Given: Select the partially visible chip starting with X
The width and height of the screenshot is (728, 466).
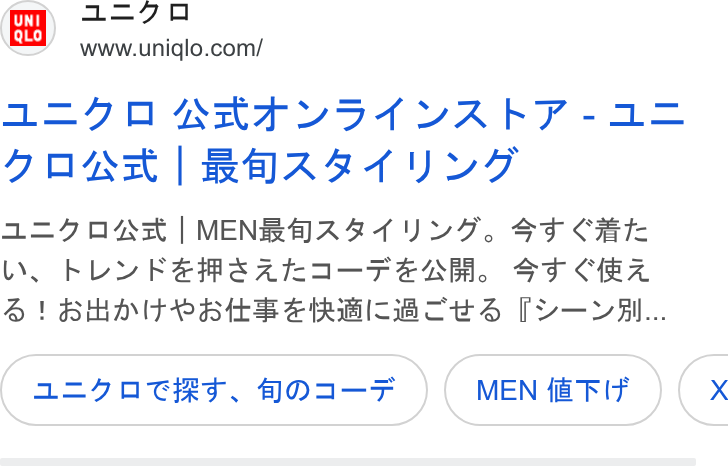Looking at the screenshot, I should (x=704, y=390).
